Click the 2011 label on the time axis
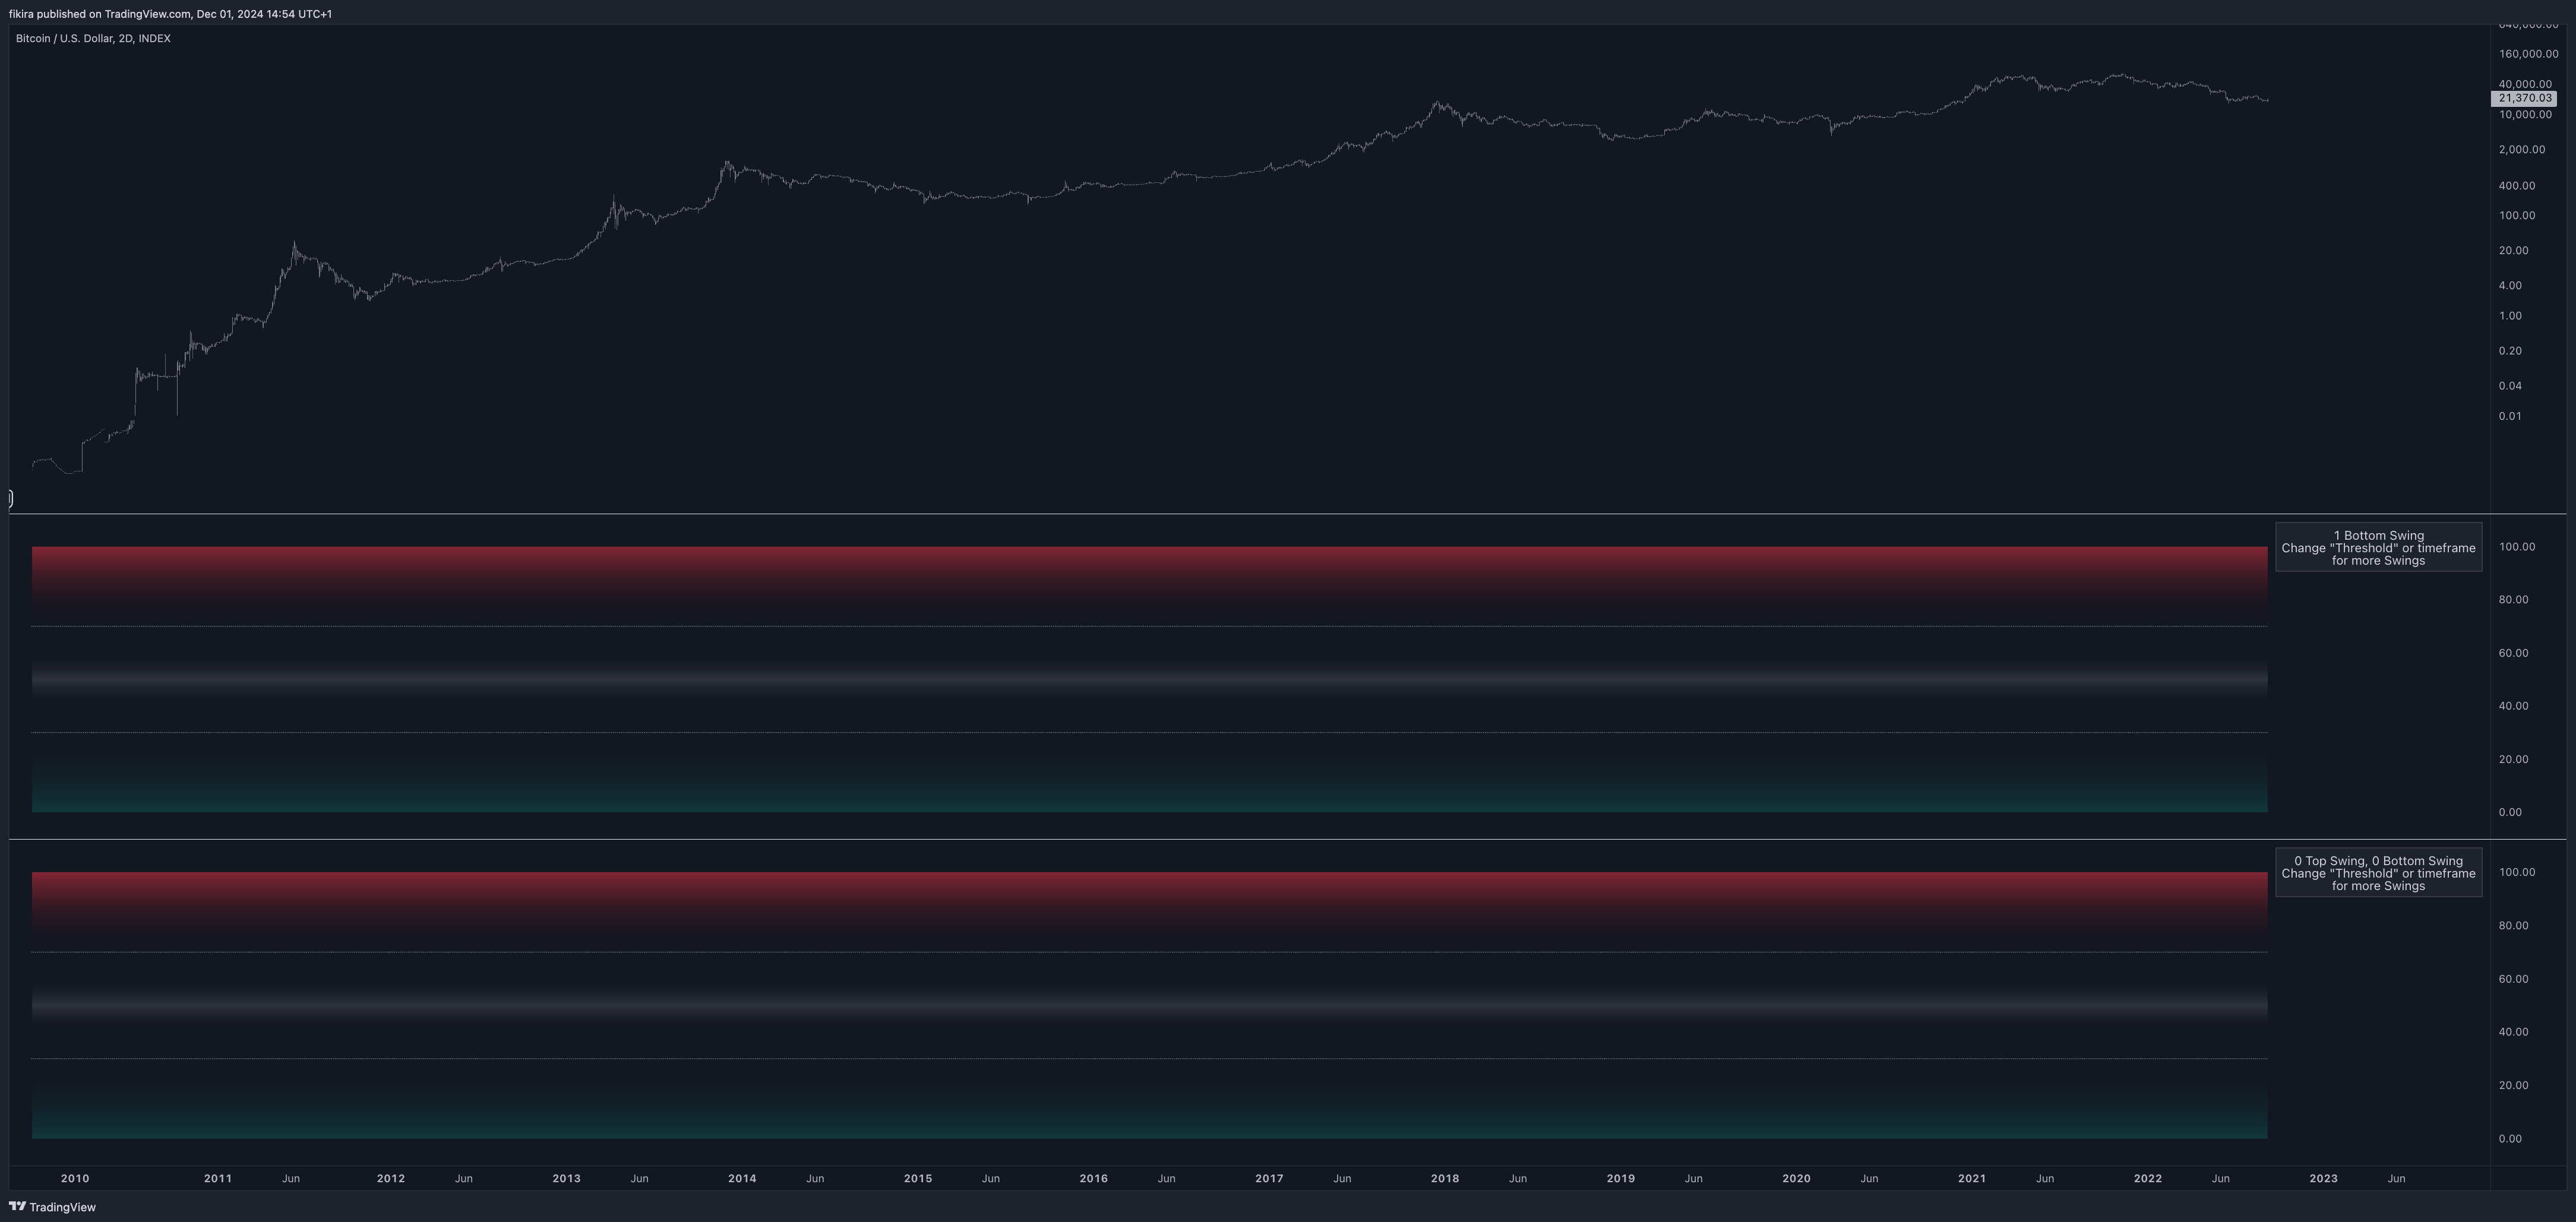Screen dimensions: 2576x1222 click(x=218, y=1179)
